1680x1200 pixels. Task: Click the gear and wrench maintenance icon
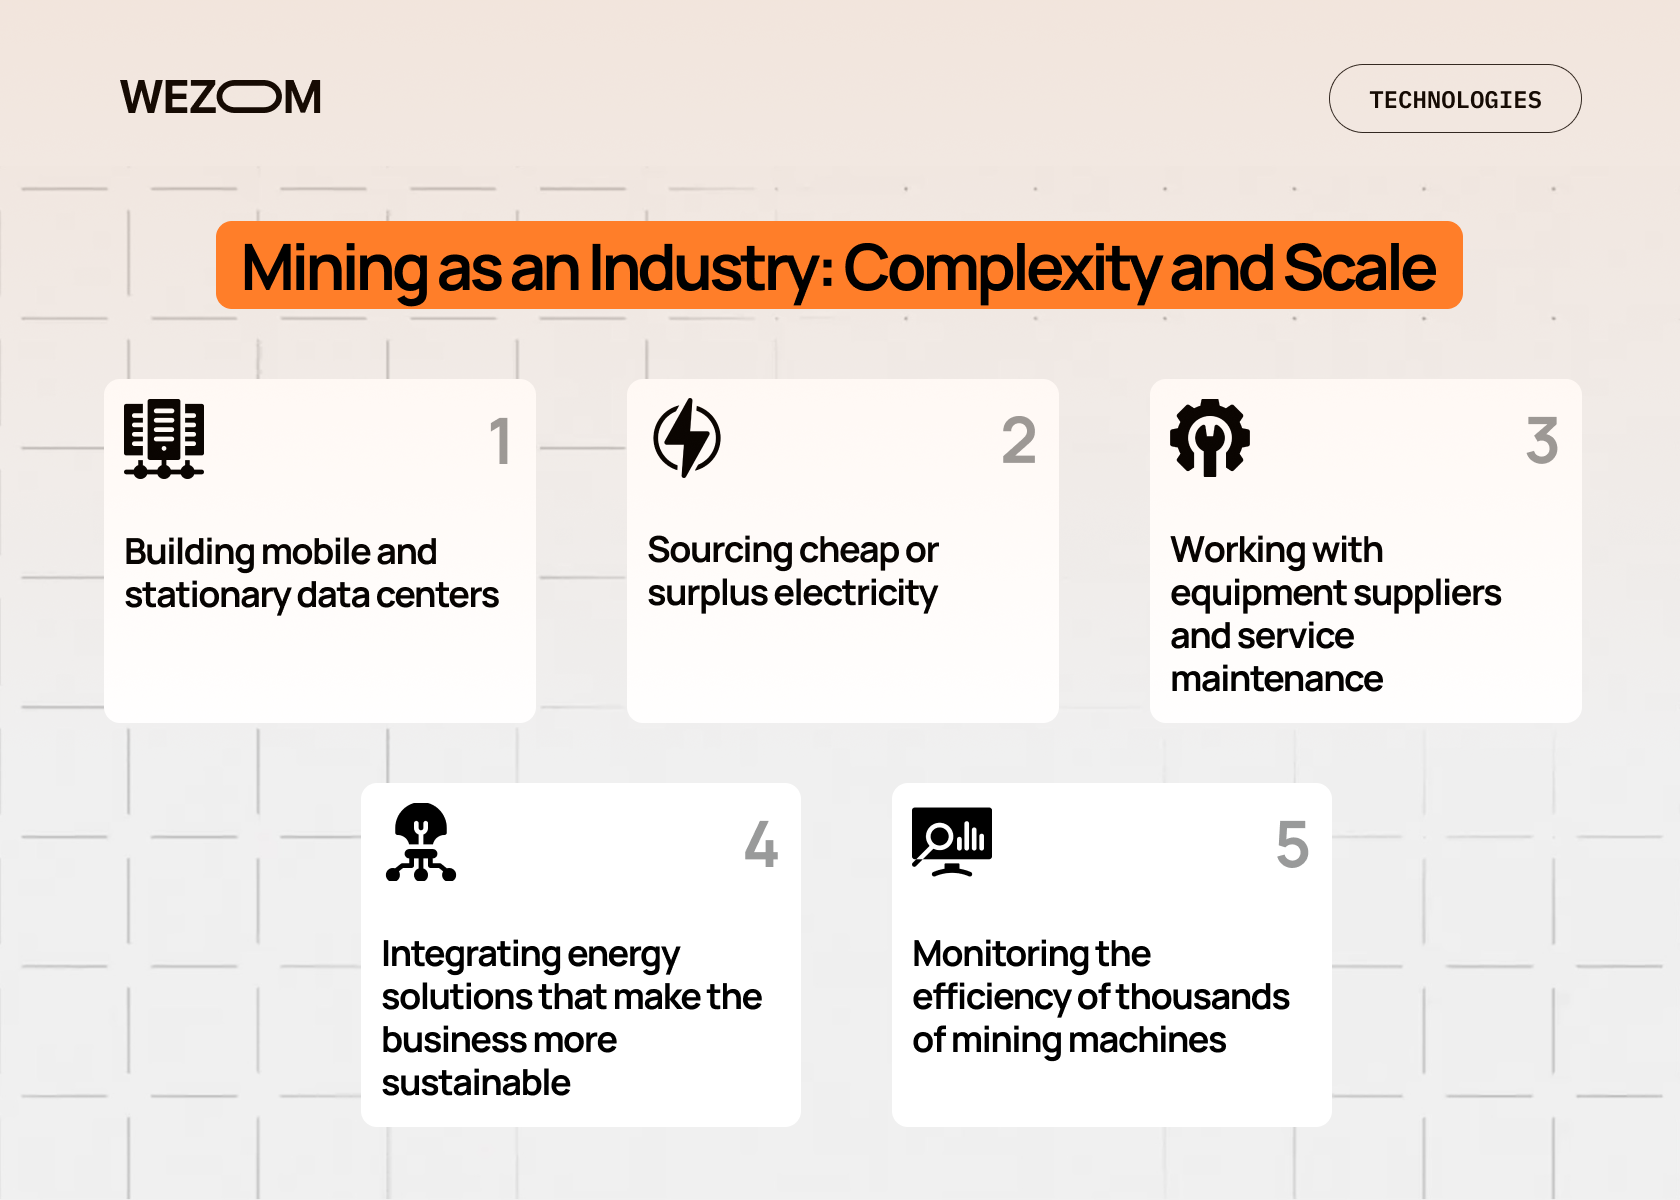(1210, 437)
